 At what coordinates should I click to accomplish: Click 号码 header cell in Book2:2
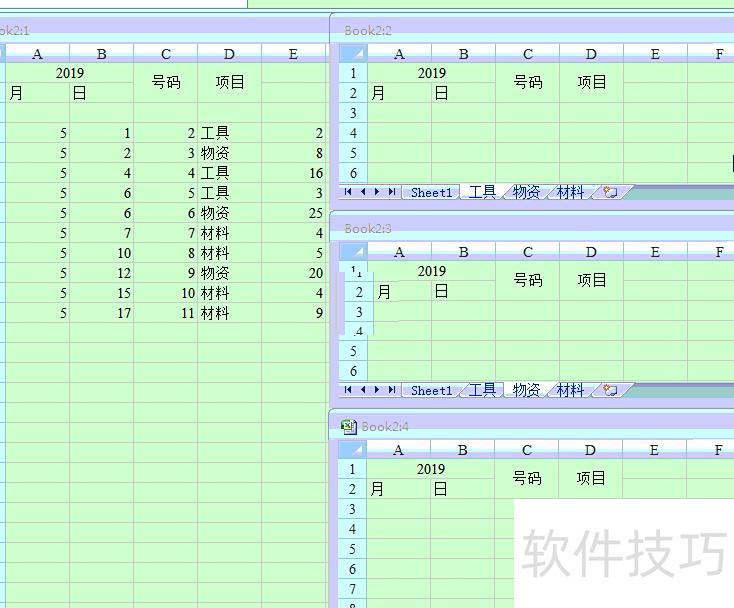point(528,83)
